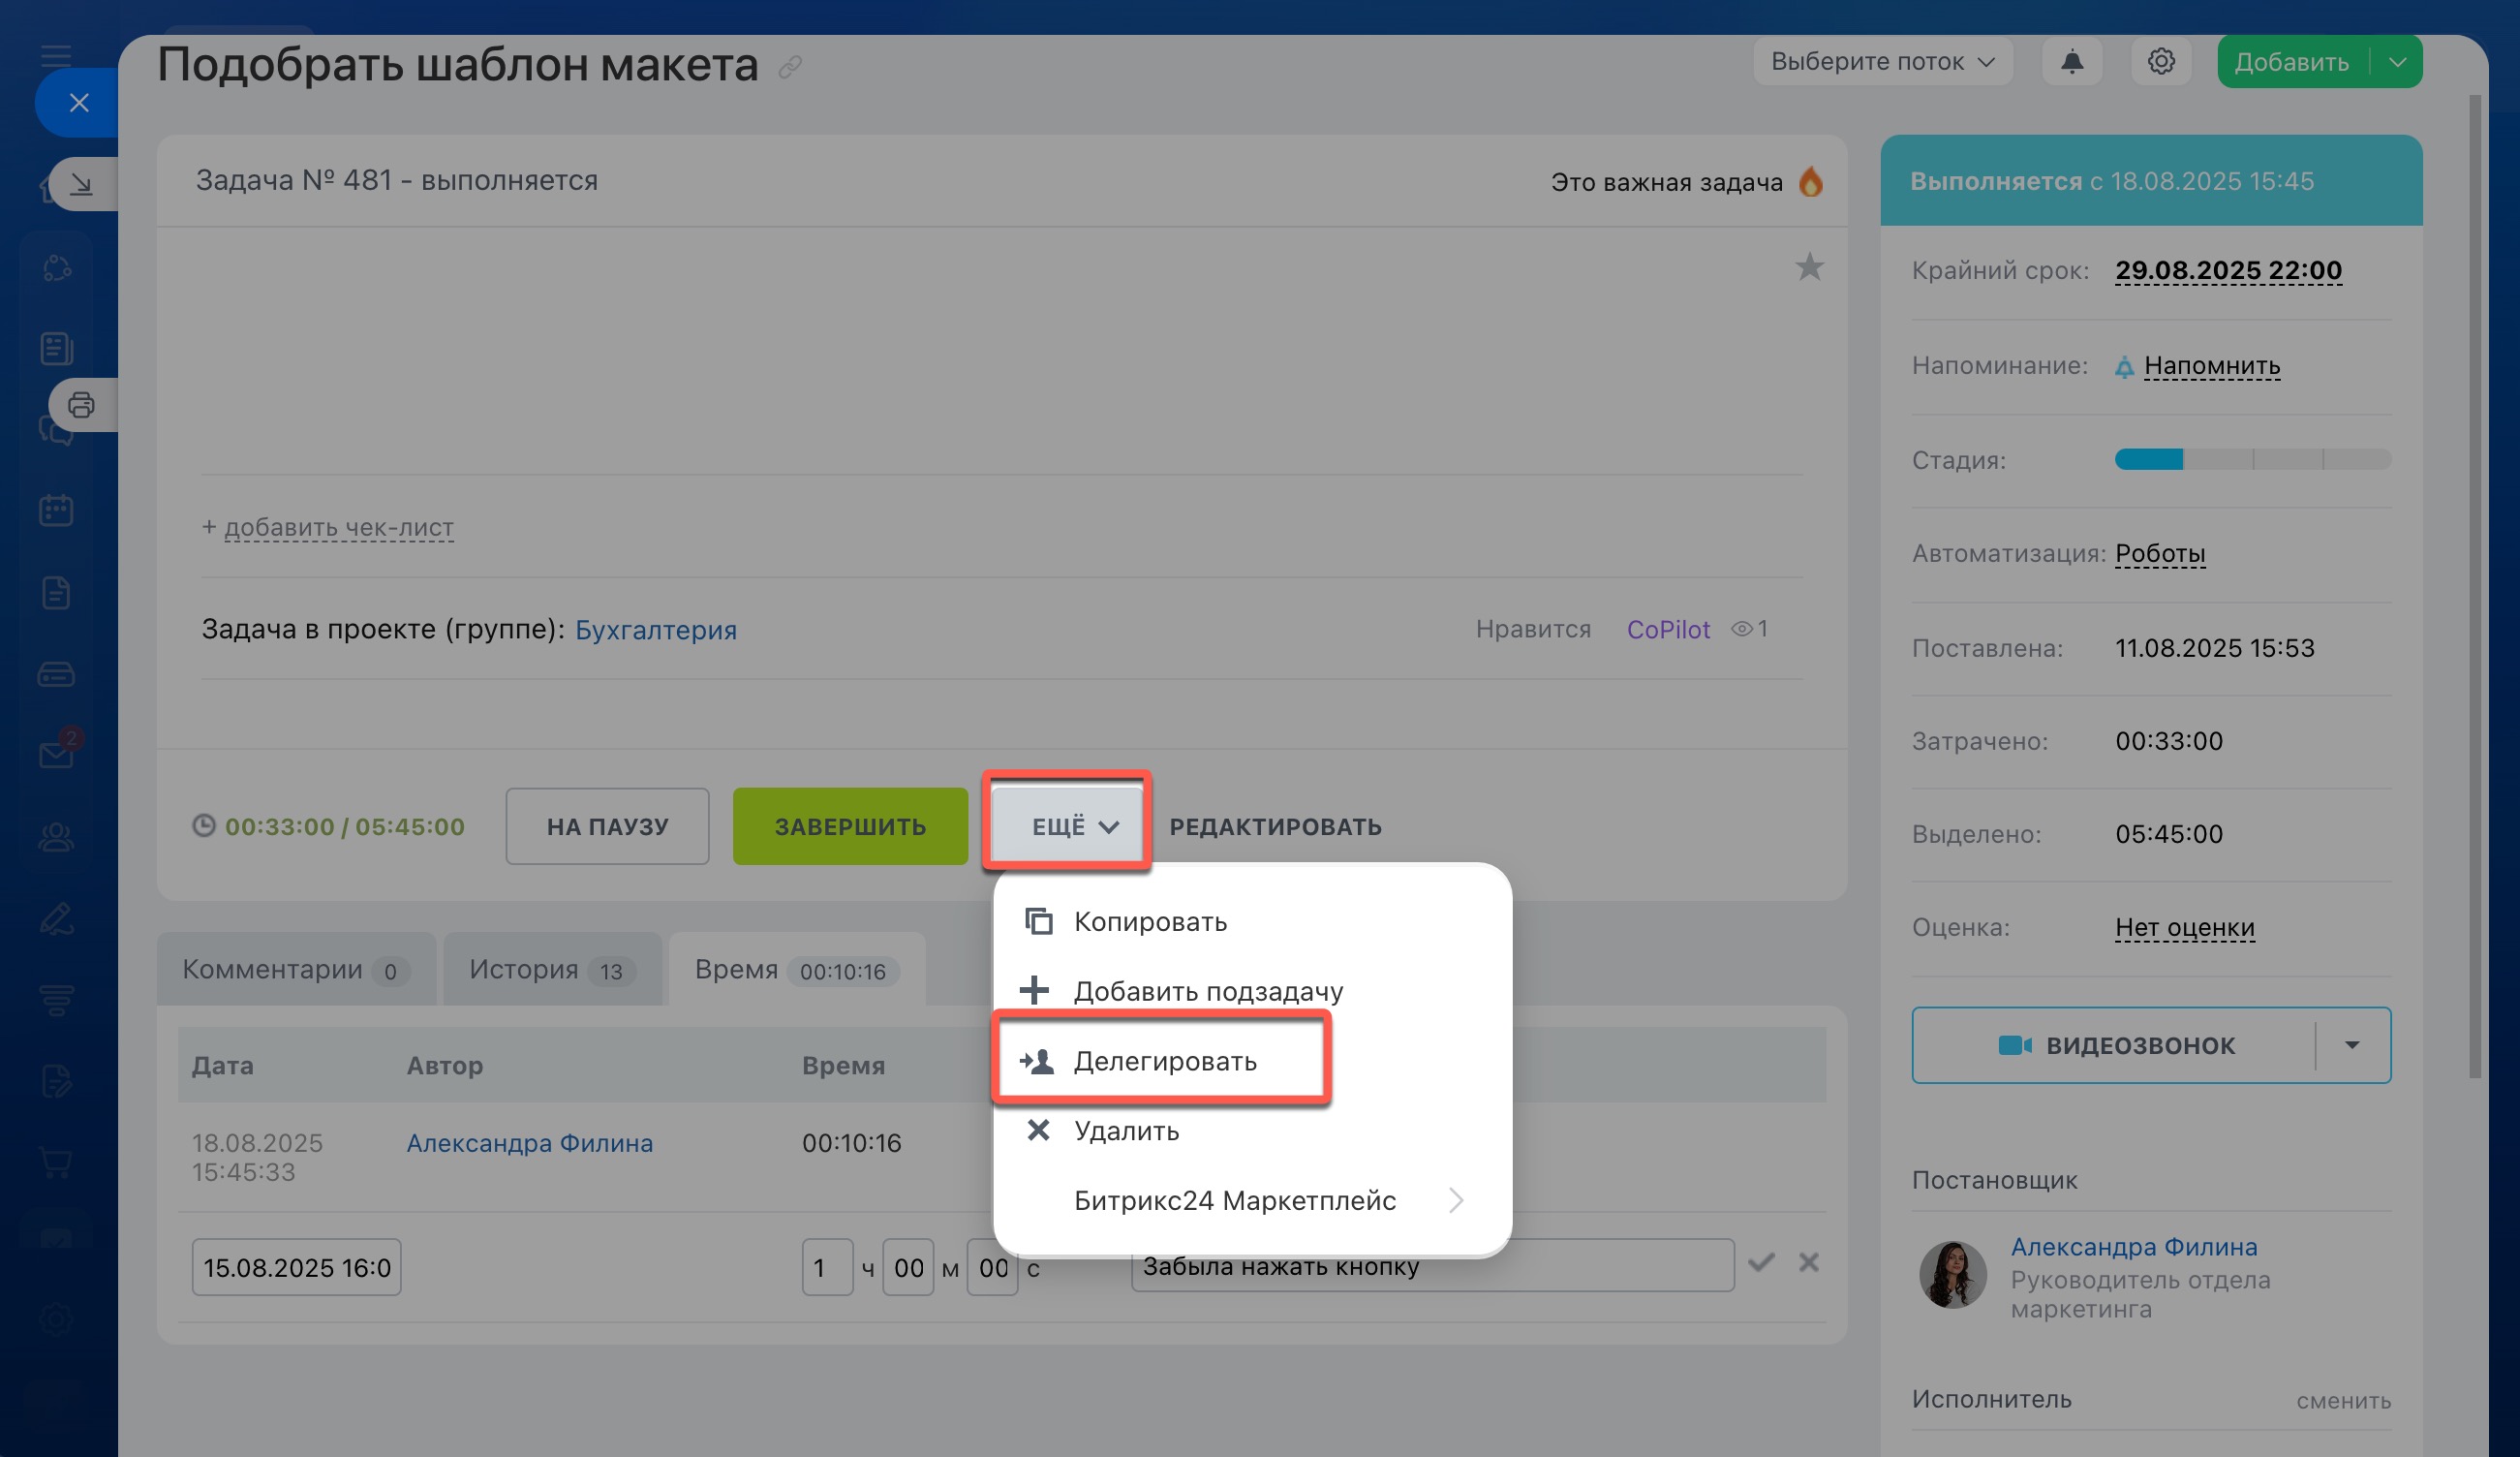The image size is (2520, 1457).
Task: Click ЗАВЕРШИТЬ button
Action: point(850,826)
